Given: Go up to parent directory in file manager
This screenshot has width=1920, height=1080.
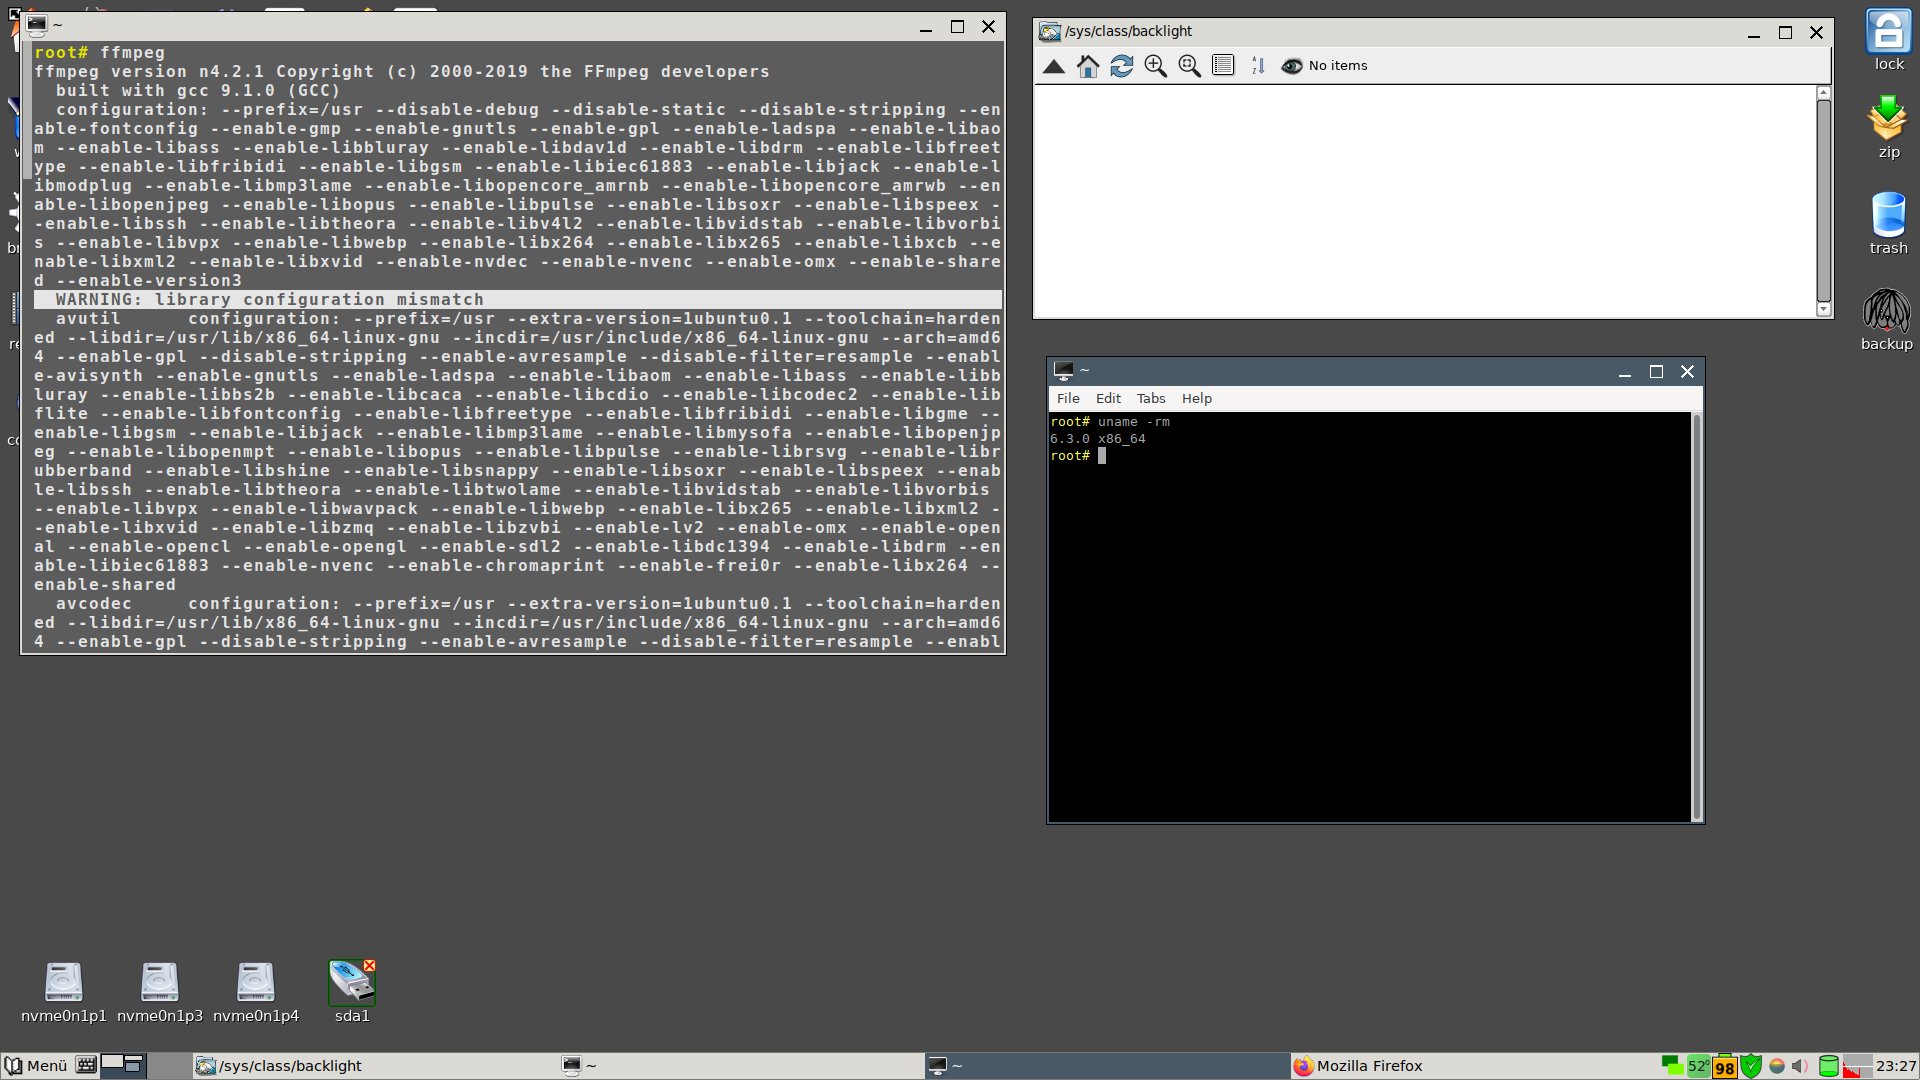Looking at the screenshot, I should tap(1053, 66).
